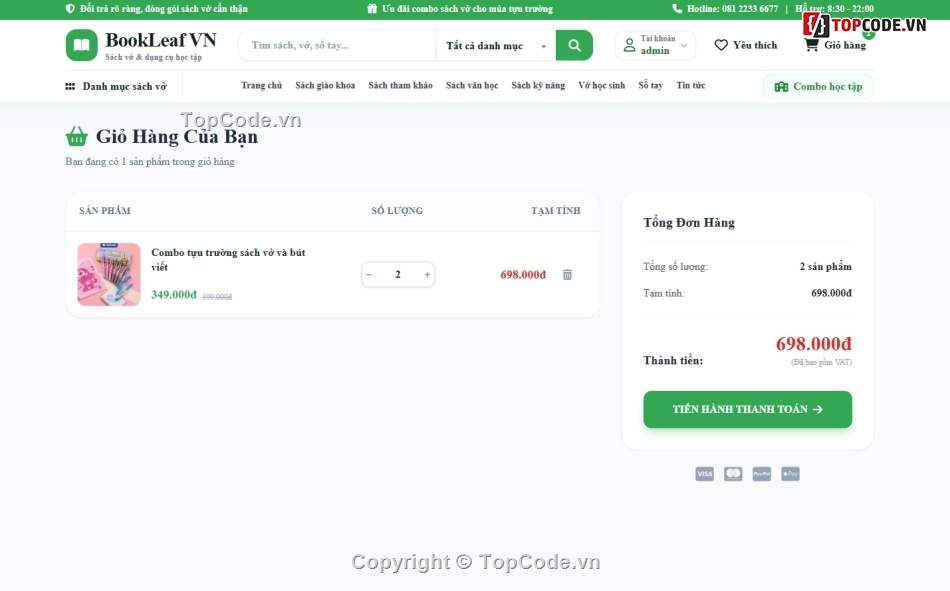Click the Mastercard payment icon
The height and width of the screenshot is (591, 950).
point(733,474)
